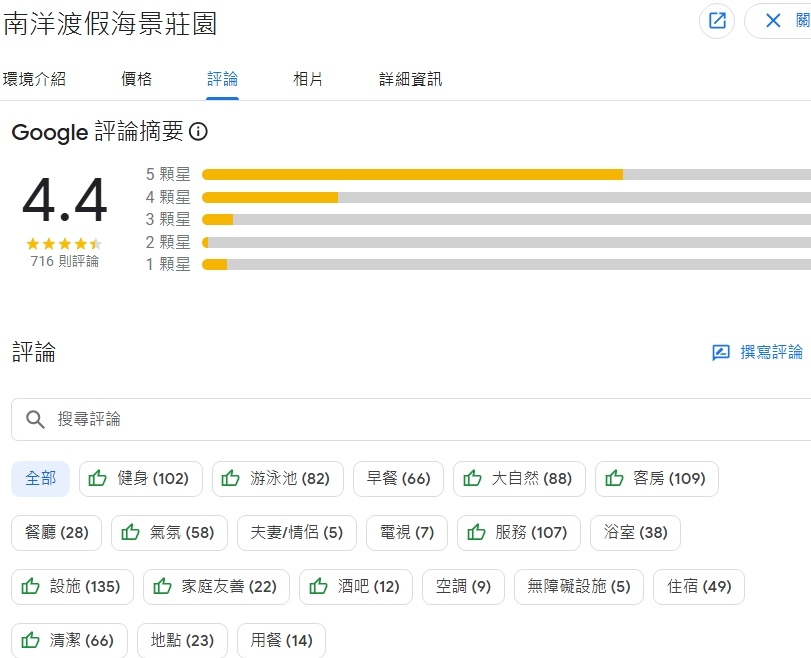
Task: Select the 全部 reviews filter
Action: pos(41,479)
